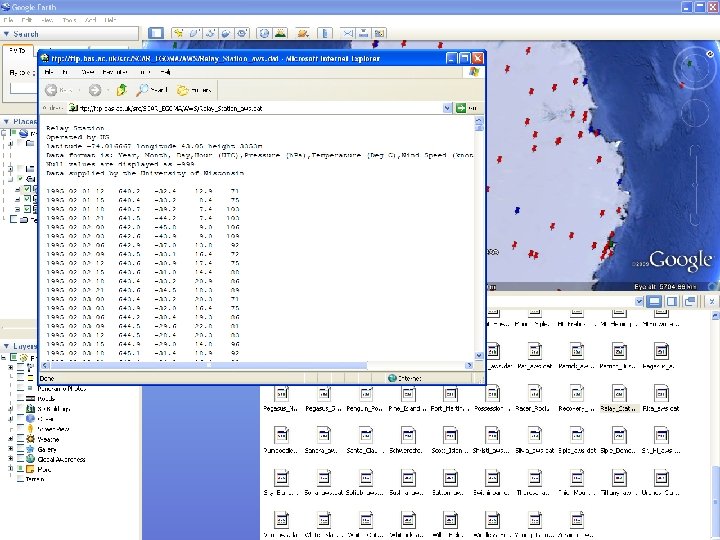Image resolution: width=720 pixels, height=540 pixels.
Task: Collapse the Search panel header triangle
Action: coord(6,34)
